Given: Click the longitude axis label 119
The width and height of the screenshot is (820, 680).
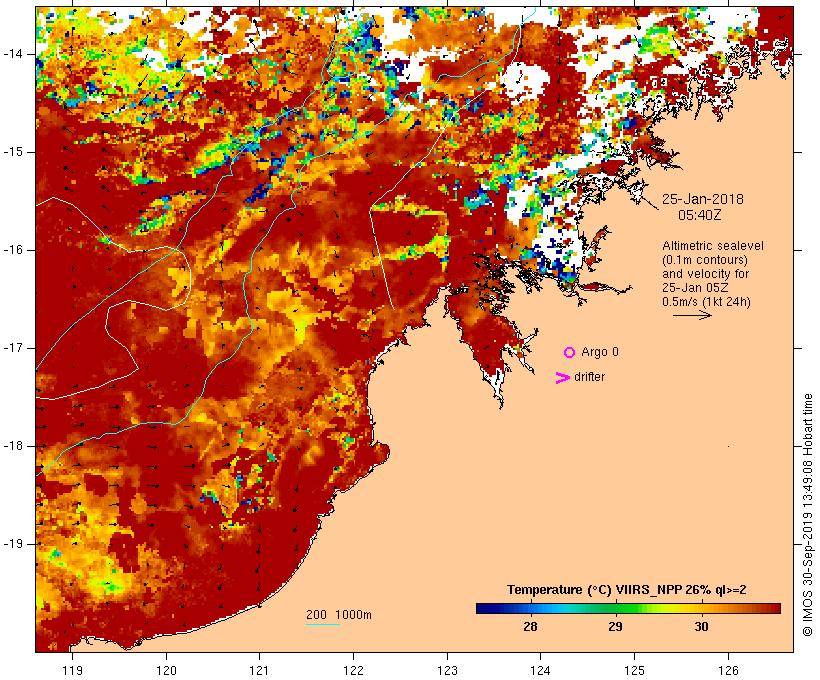Looking at the screenshot, I should (x=72, y=670).
